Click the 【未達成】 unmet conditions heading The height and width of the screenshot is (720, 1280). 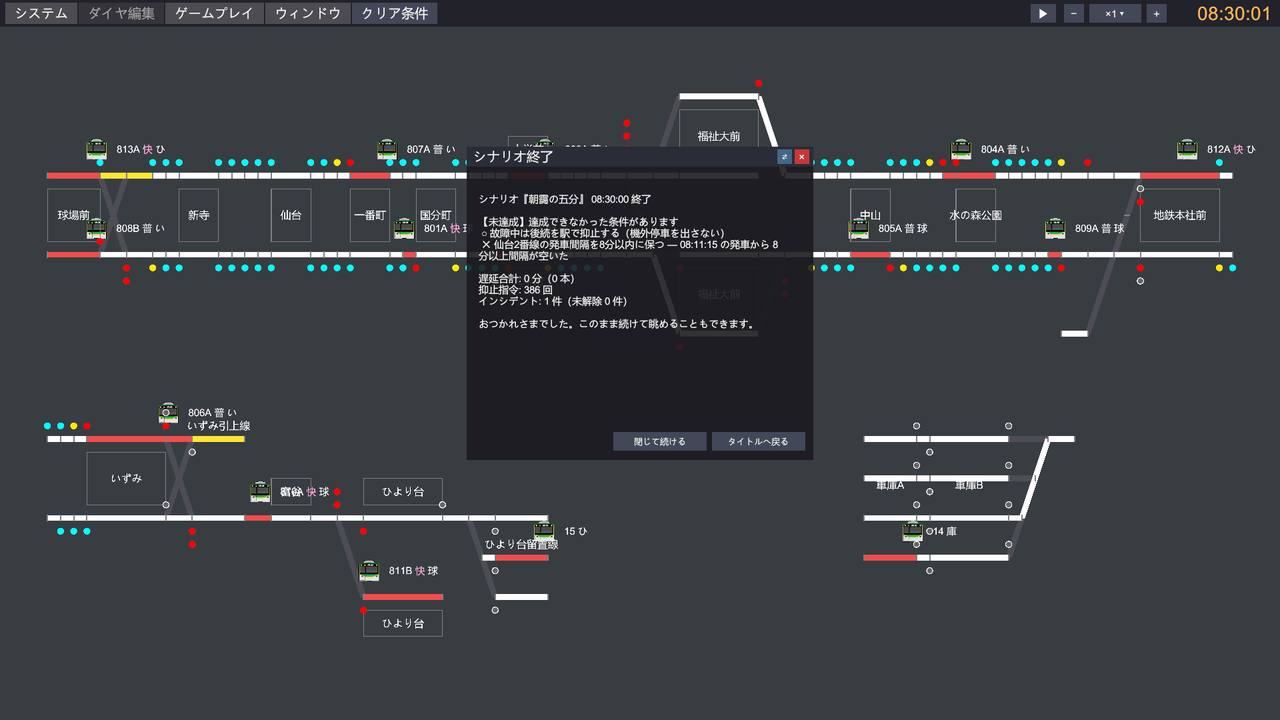pyautogui.click(x=579, y=222)
